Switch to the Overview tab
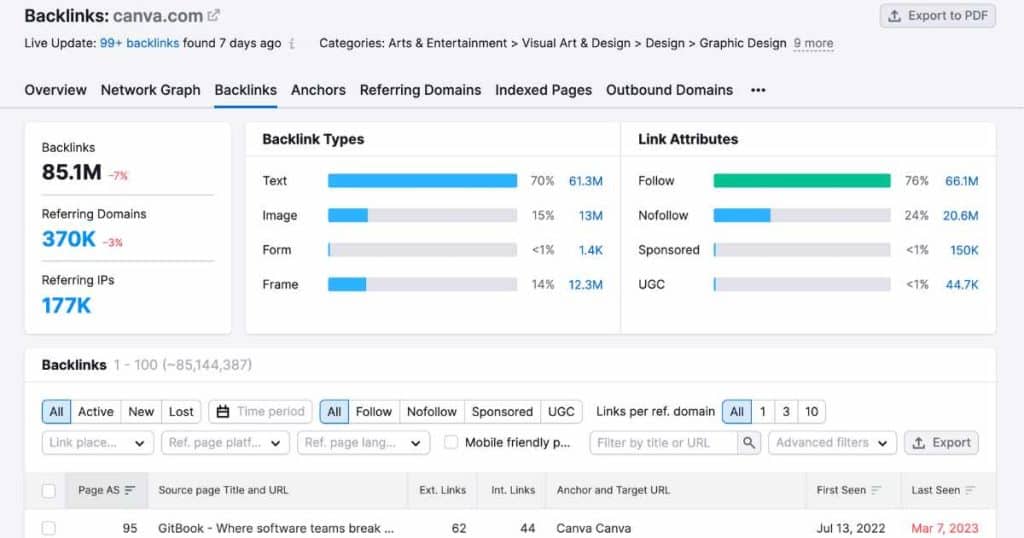This screenshot has width=1024, height=538. coord(56,90)
